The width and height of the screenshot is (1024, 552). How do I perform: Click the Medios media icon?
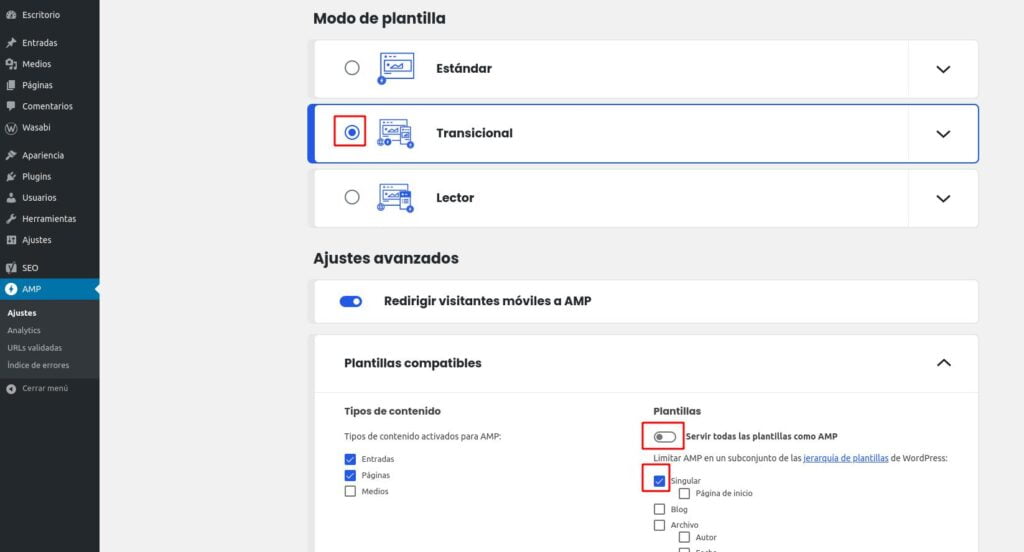click(x=11, y=64)
